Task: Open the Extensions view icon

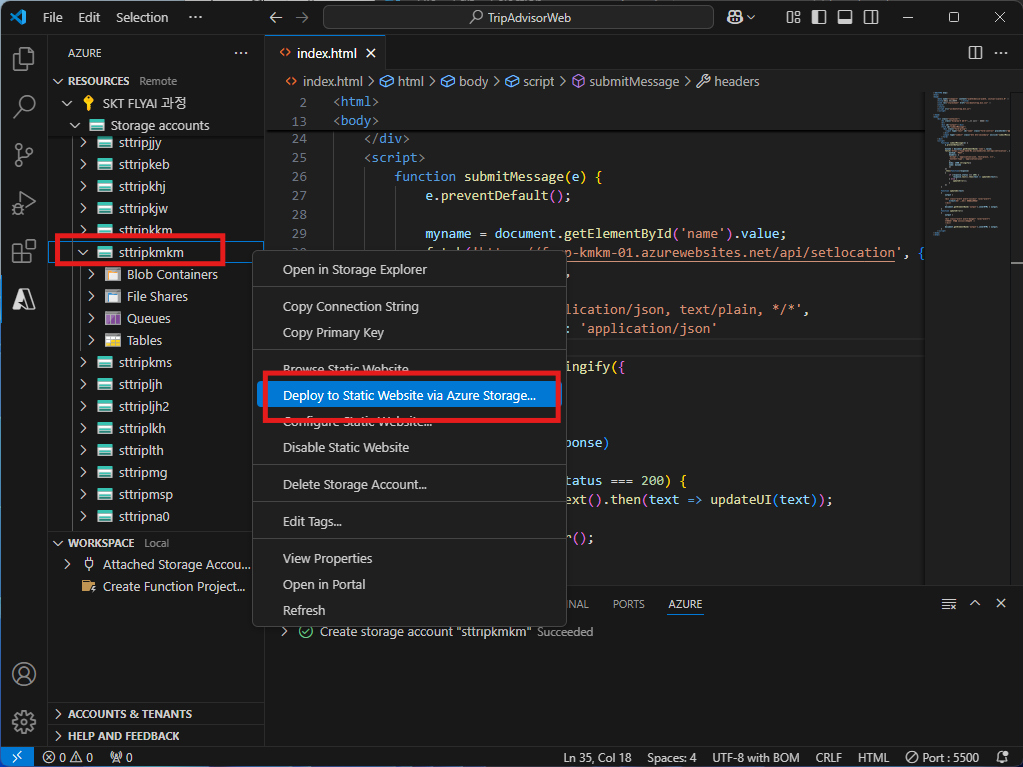Action: coord(23,251)
